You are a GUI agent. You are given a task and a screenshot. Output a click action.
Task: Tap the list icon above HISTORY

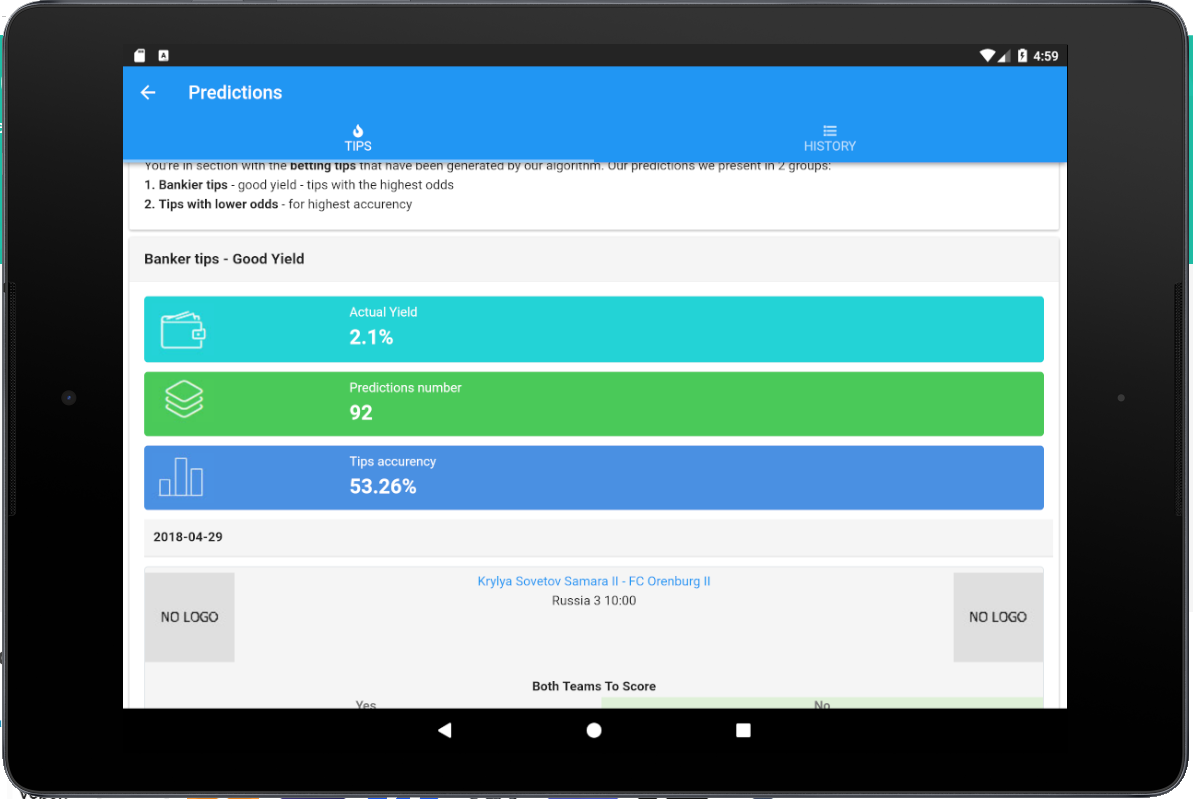(830, 131)
